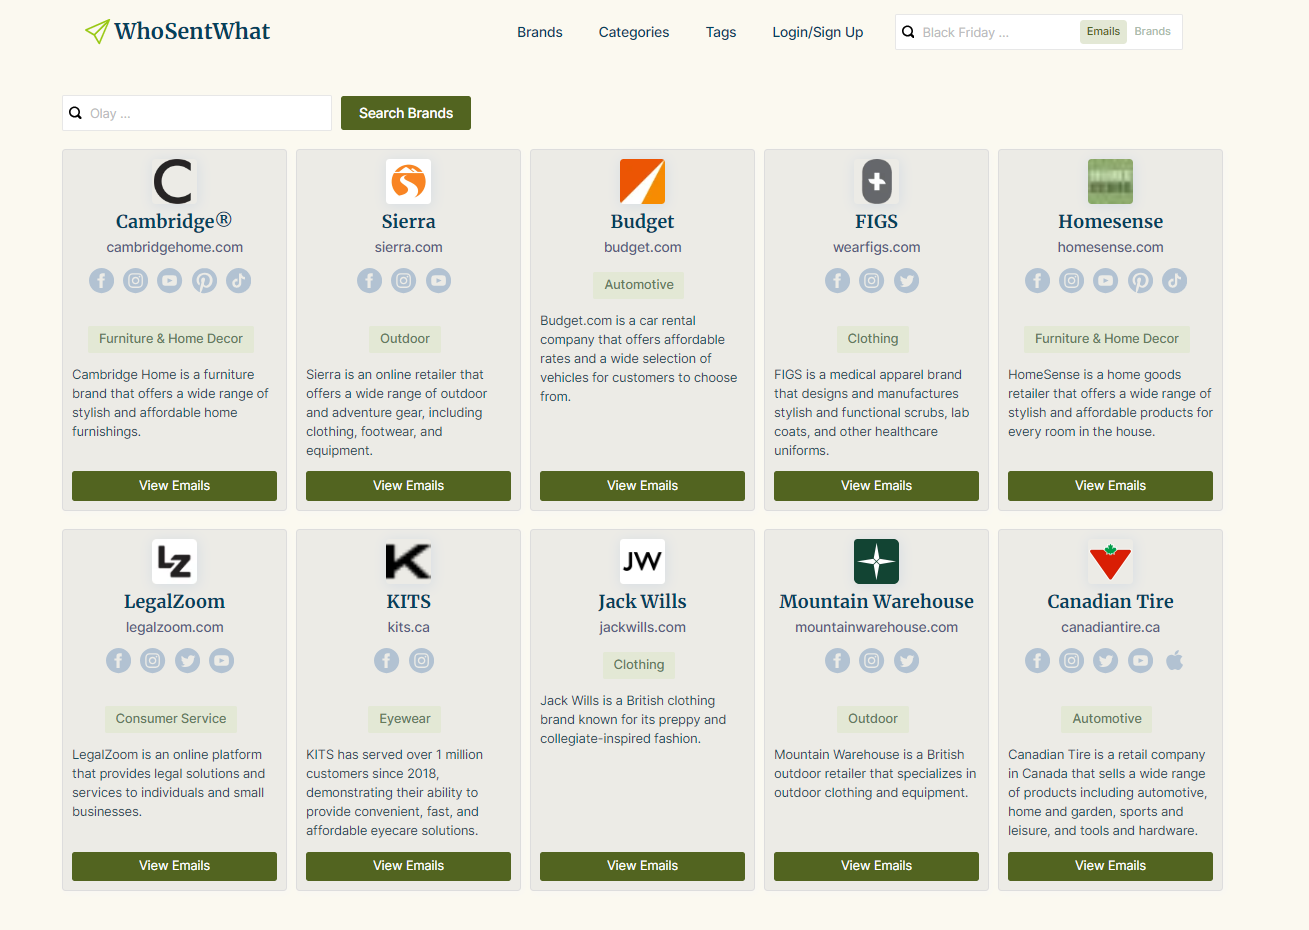
Task: Open the Tags nav item
Action: (x=721, y=32)
